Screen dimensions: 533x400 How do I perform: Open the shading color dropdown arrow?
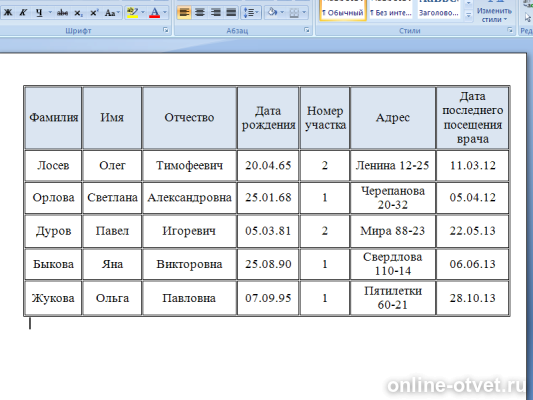(282, 13)
